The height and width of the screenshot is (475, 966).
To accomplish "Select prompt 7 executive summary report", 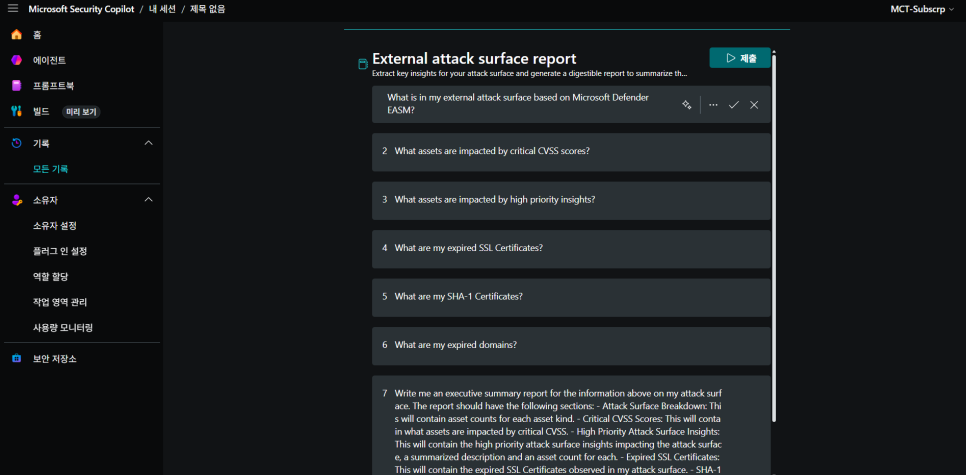I will tap(571, 425).
